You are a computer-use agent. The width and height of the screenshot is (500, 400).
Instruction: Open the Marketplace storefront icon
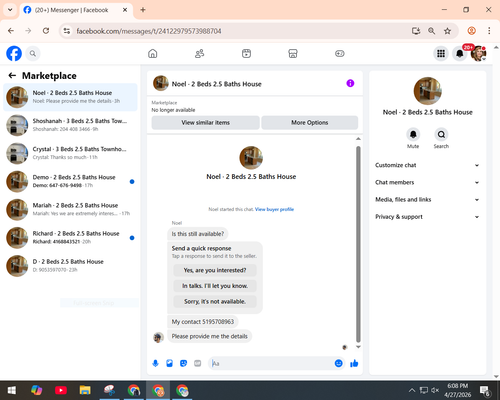[293, 53]
